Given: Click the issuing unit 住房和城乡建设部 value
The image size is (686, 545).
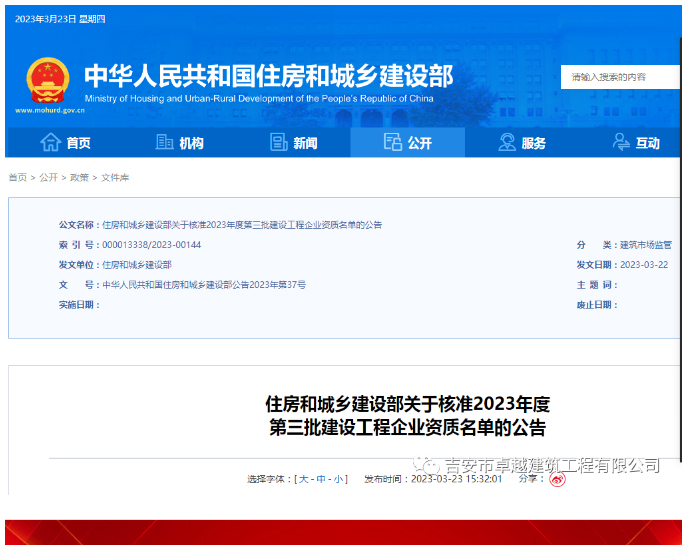Looking at the screenshot, I should pyautogui.click(x=137, y=265).
